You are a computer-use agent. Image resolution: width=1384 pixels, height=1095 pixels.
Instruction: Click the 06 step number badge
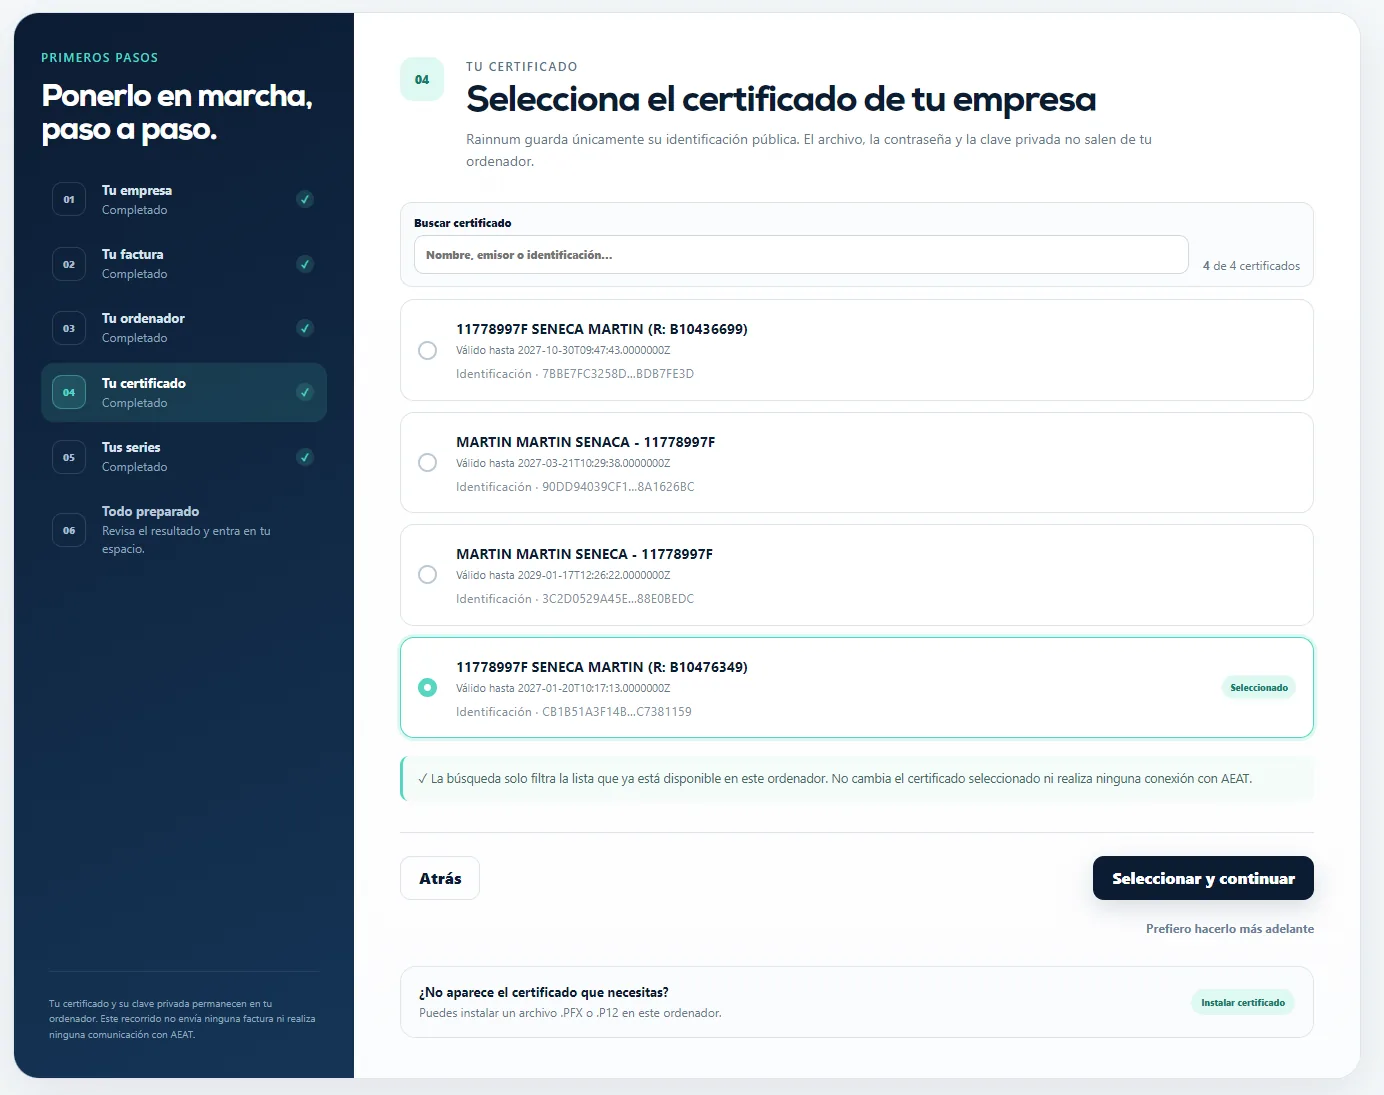coord(69,530)
